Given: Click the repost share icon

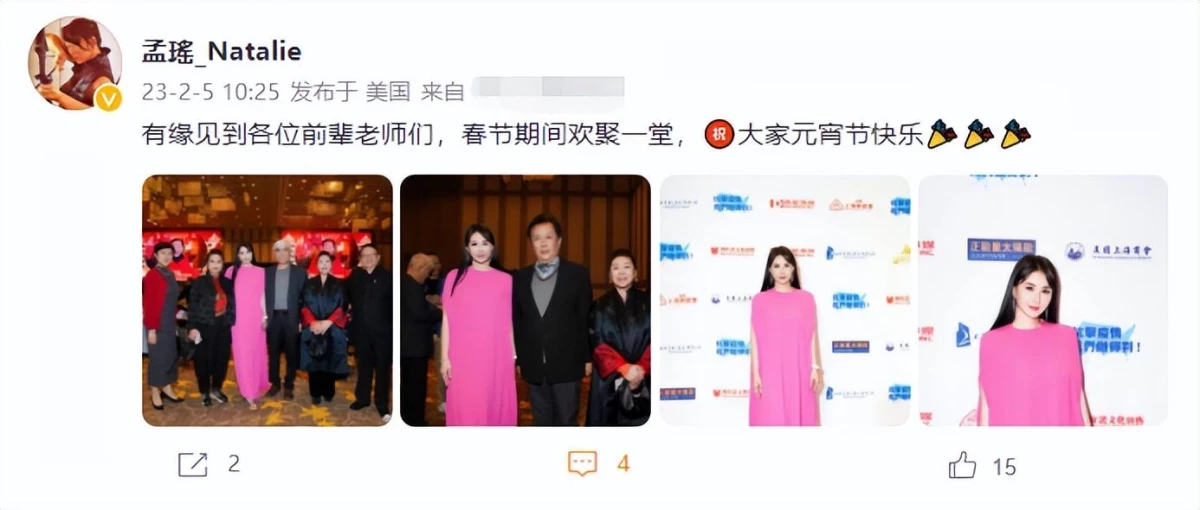Looking at the screenshot, I should click(x=192, y=465).
